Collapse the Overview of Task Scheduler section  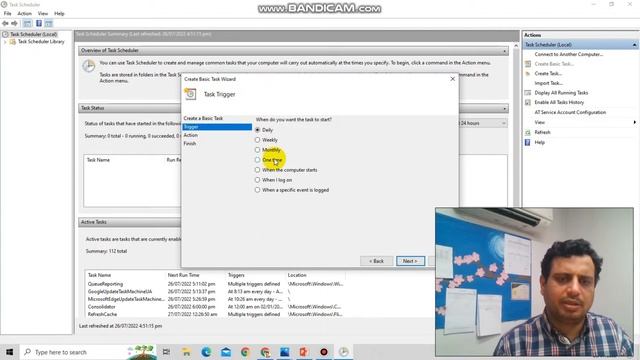click(x=504, y=51)
